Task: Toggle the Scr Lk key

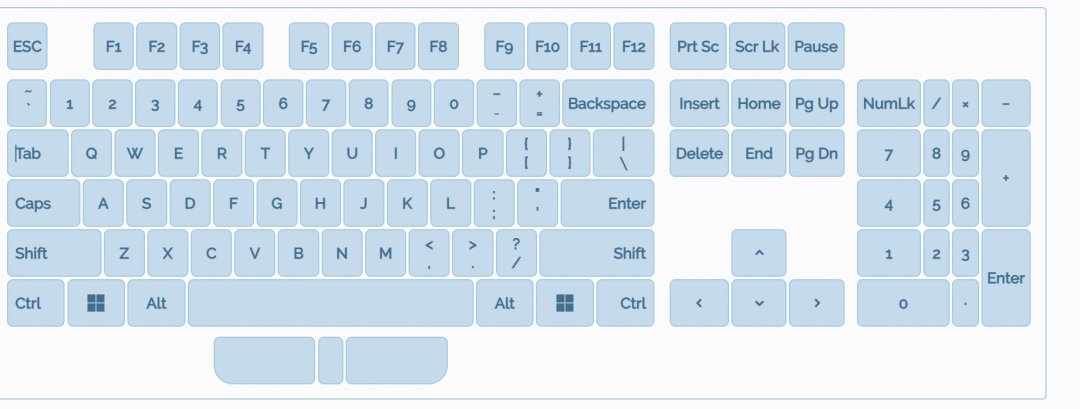Action: point(757,46)
